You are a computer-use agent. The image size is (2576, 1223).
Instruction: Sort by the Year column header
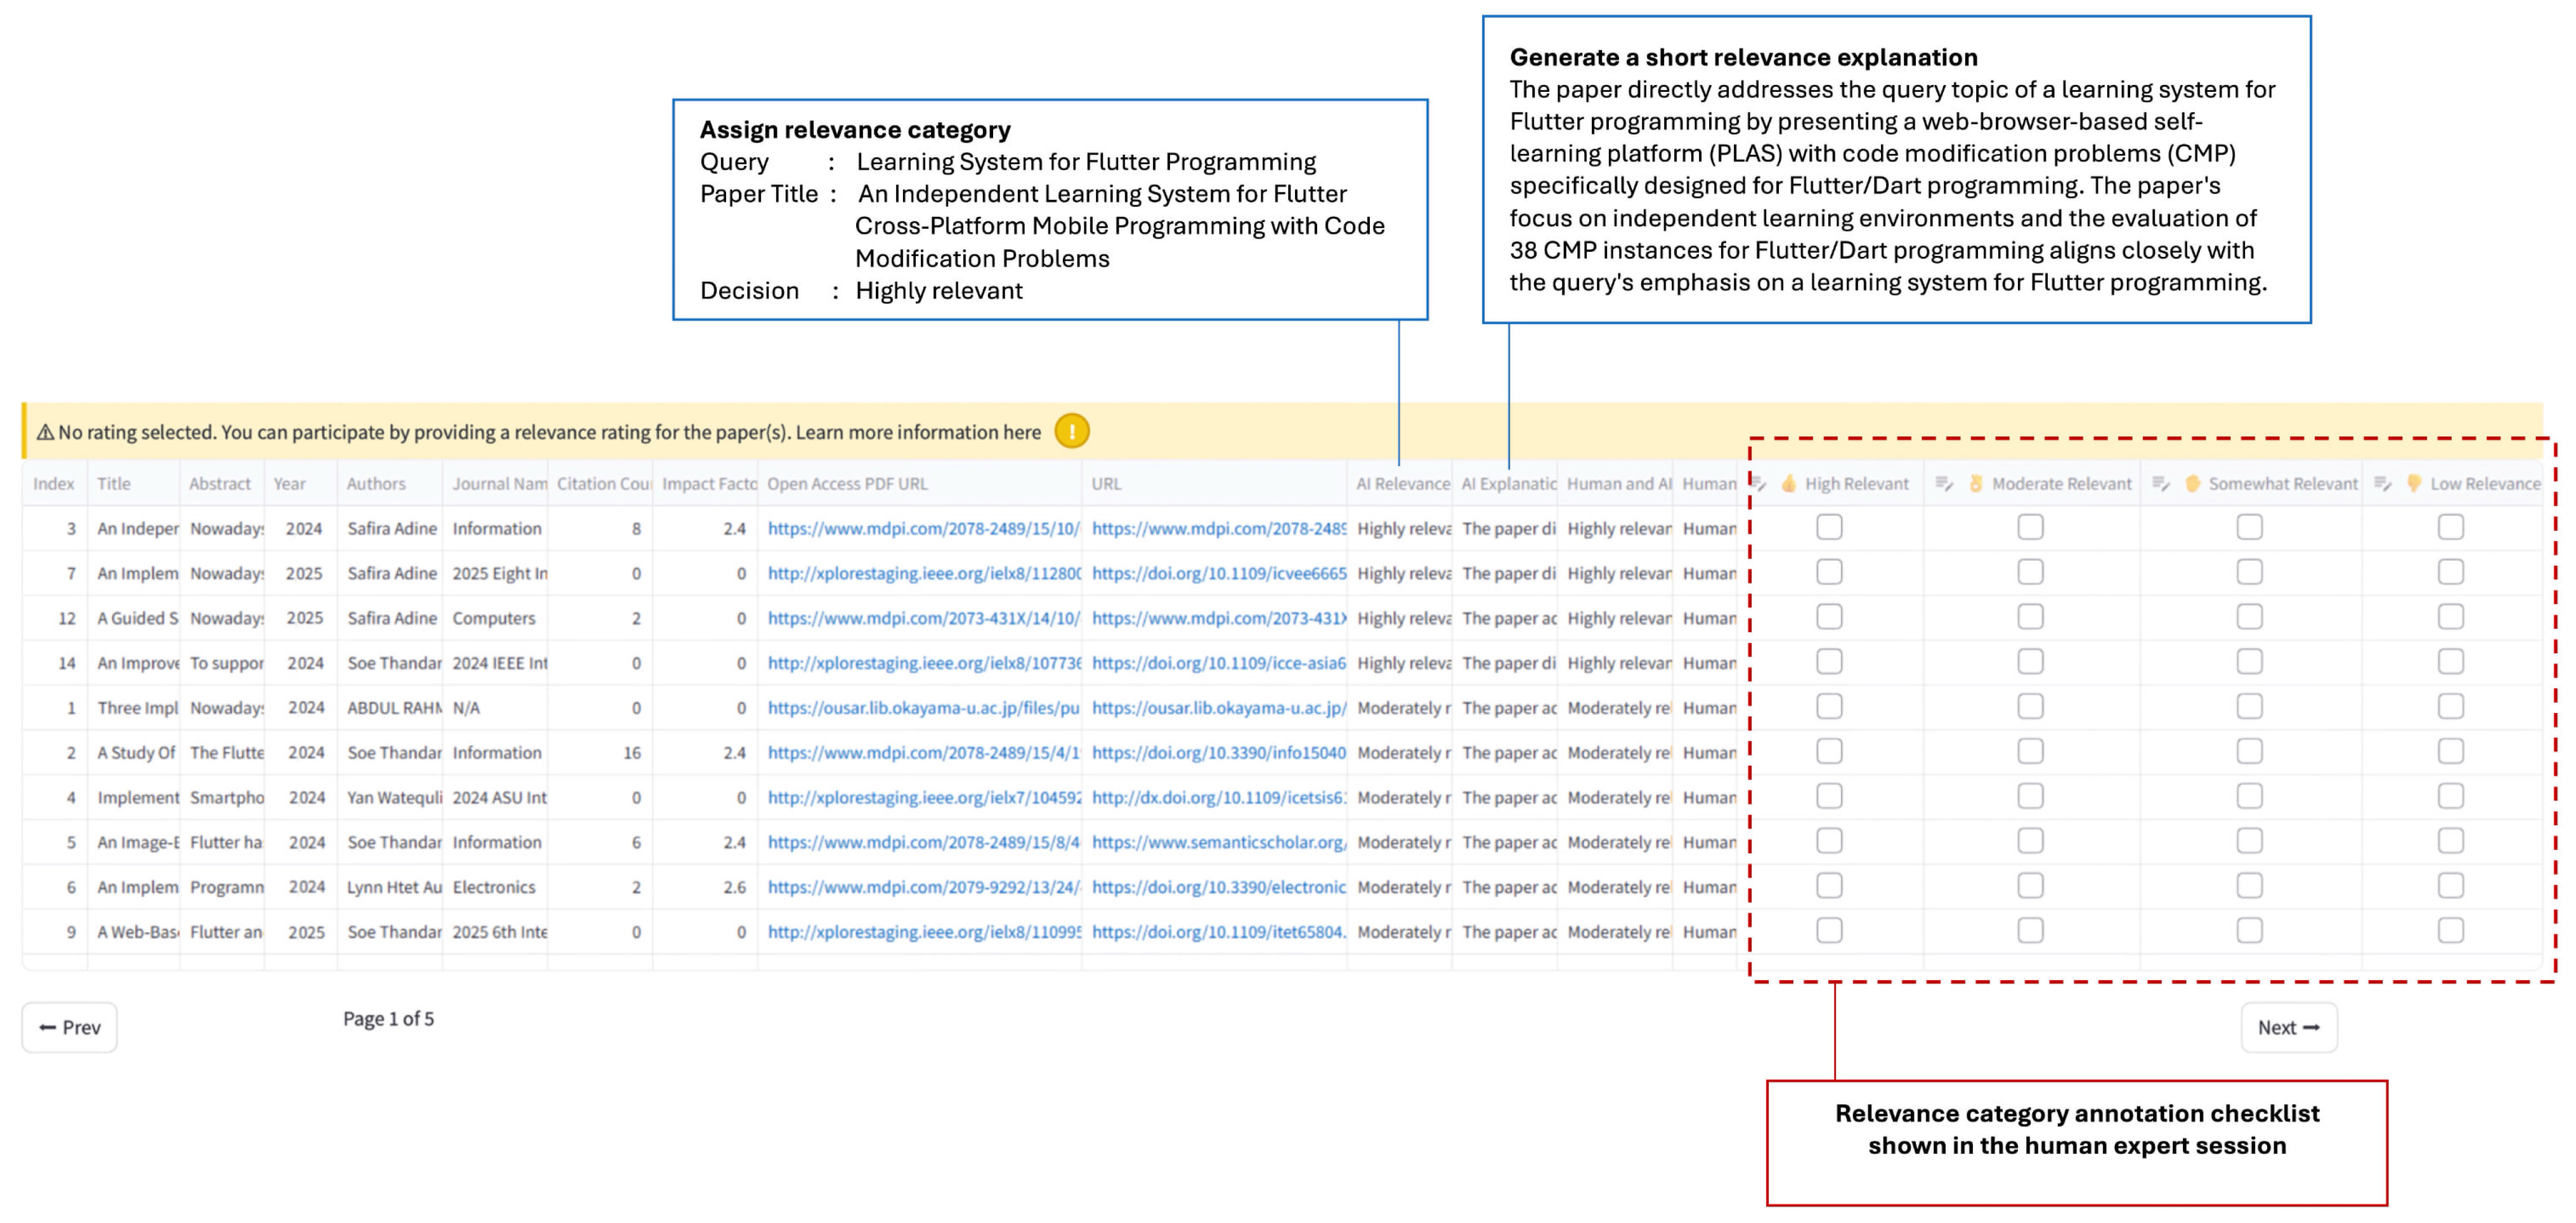coord(300,484)
